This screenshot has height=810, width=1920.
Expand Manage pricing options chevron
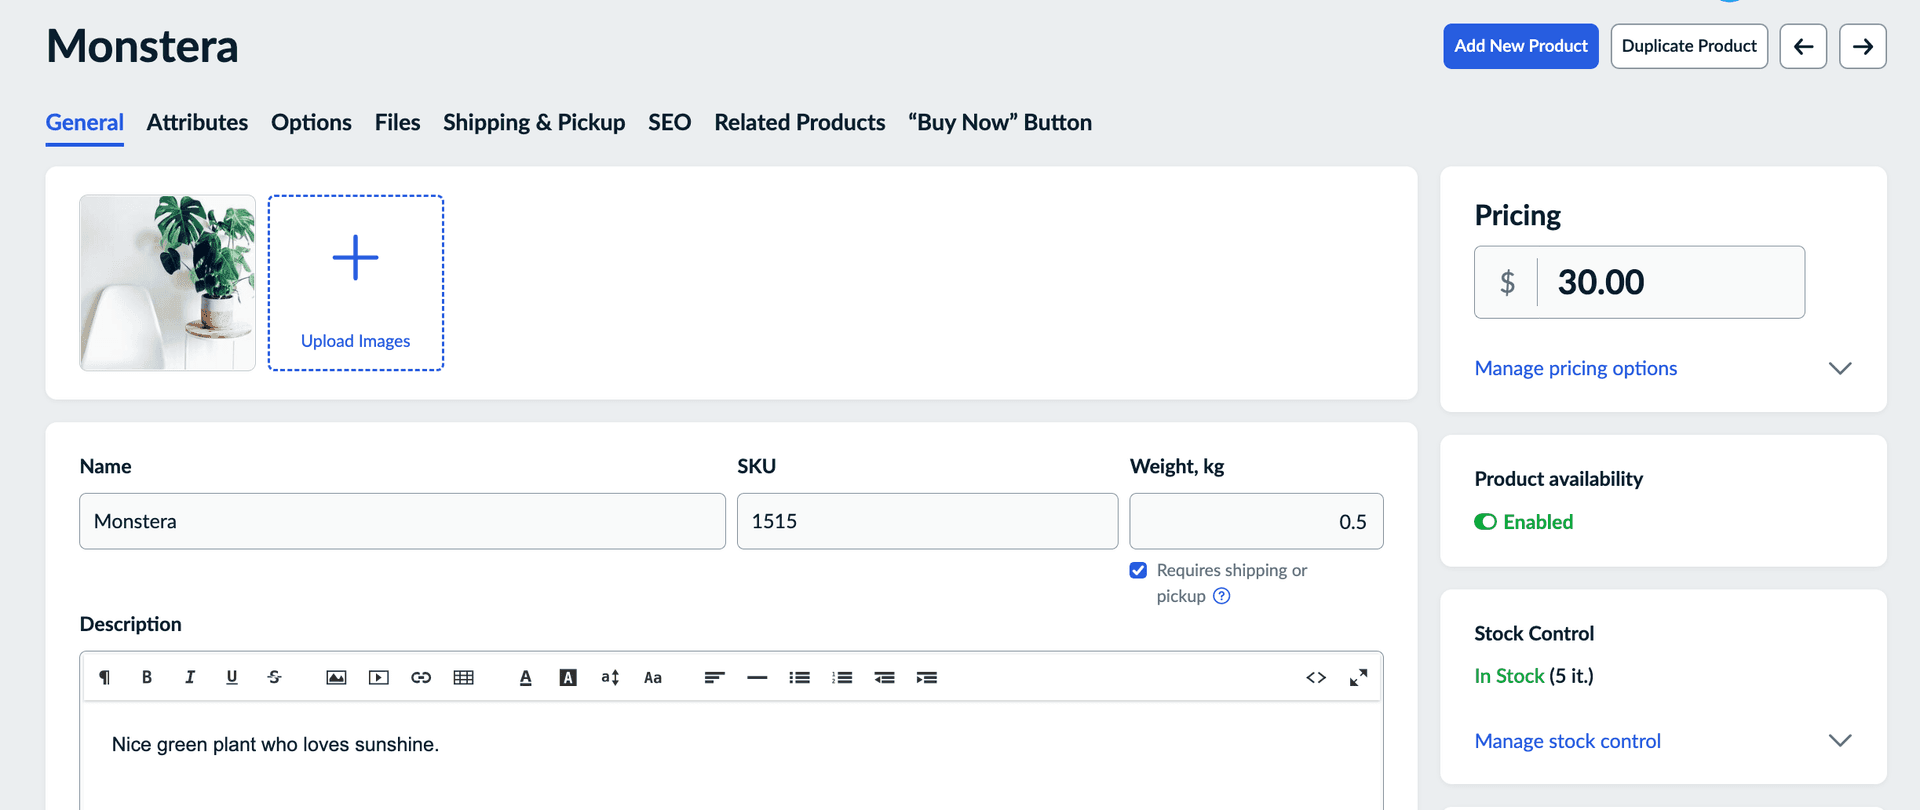(1839, 368)
